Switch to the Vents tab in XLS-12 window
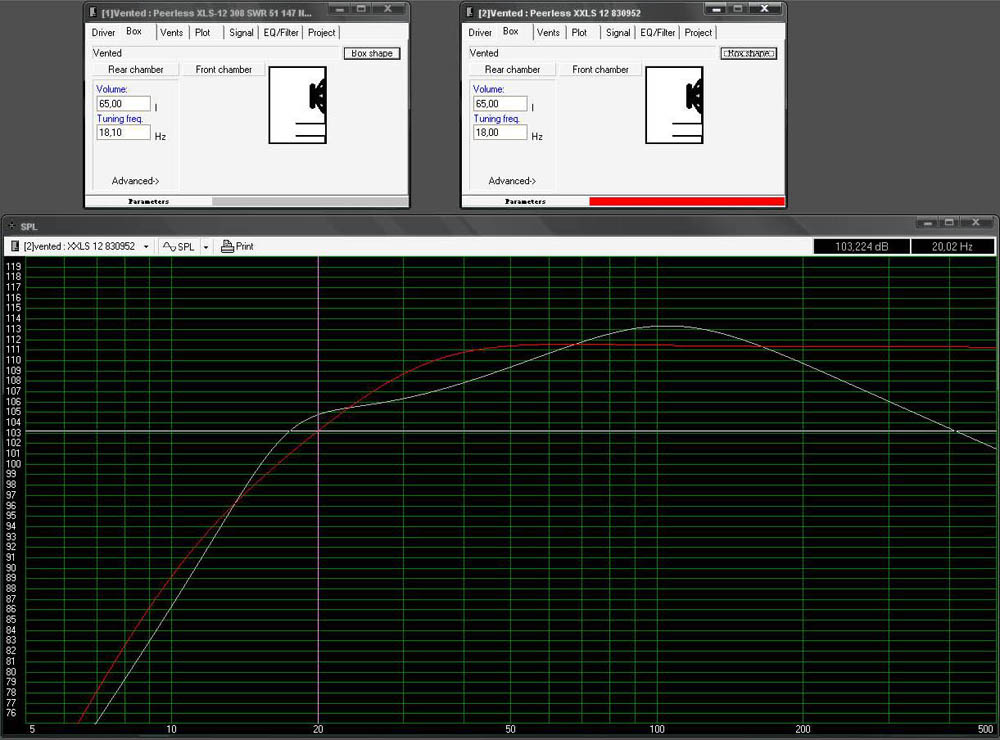Viewport: 1000px width, 740px height. tap(172, 32)
